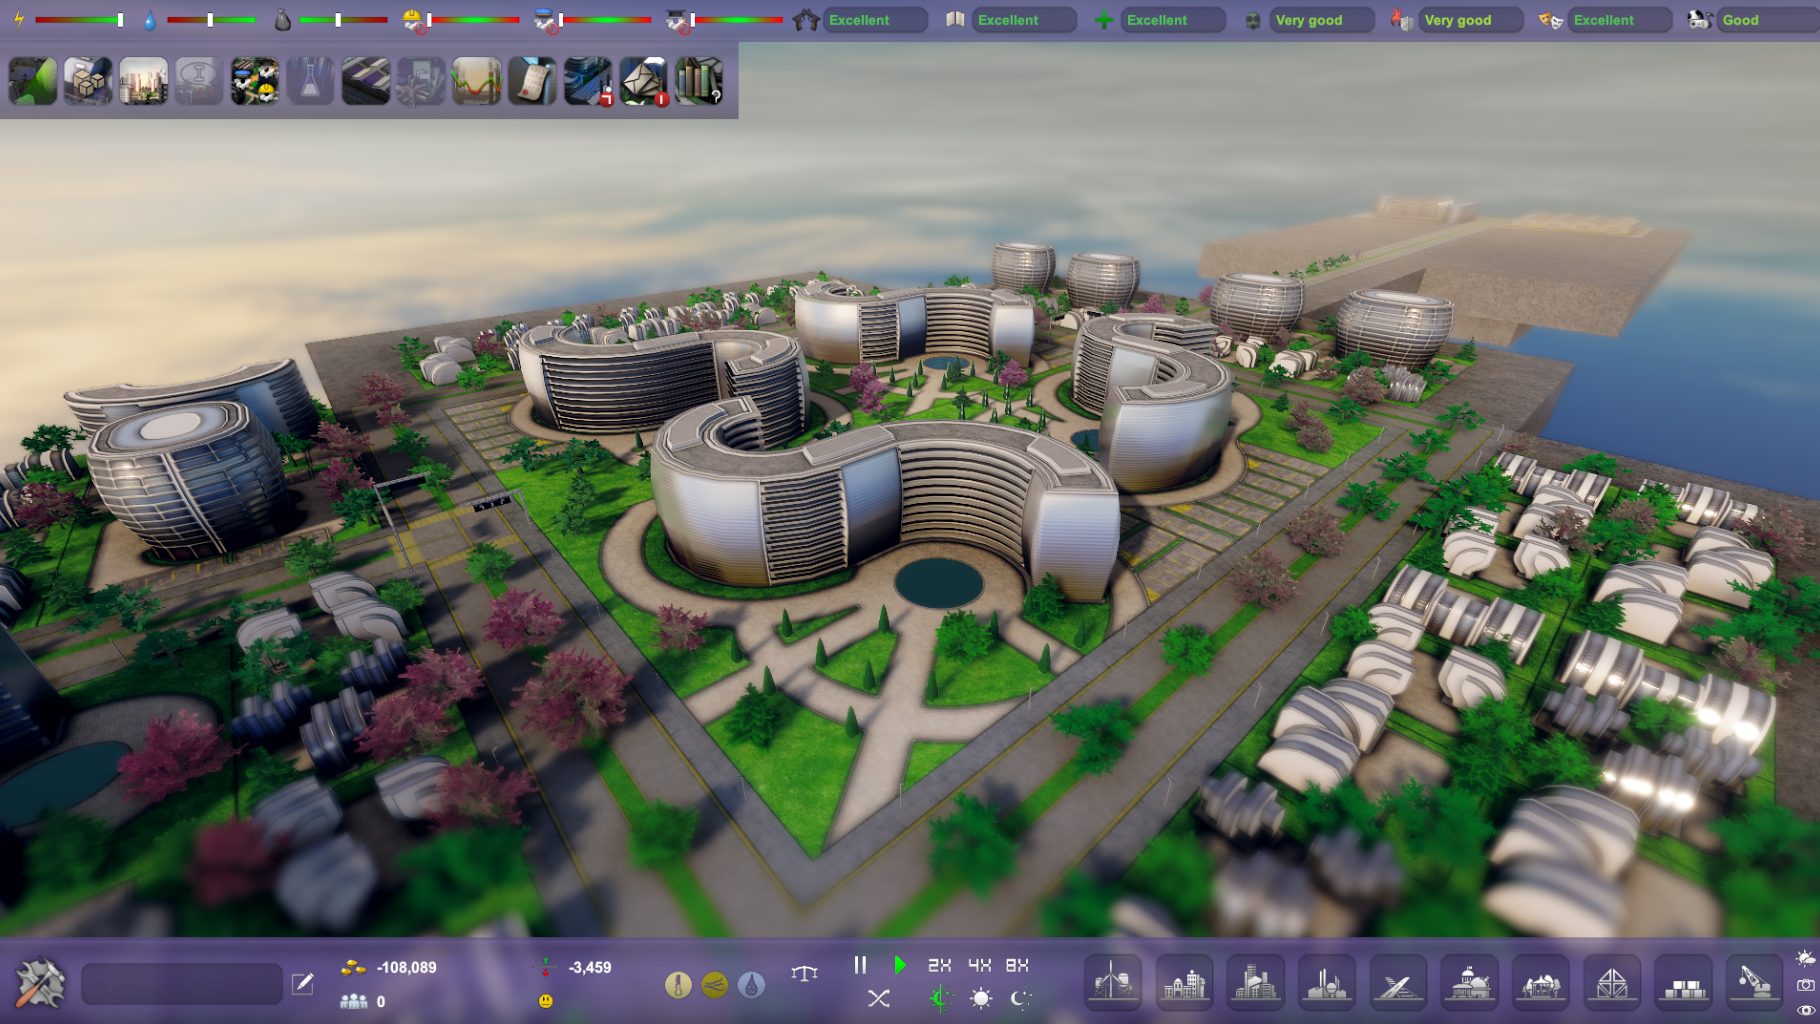Adjust the graduate workers slider
The width and height of the screenshot is (1820, 1024).
click(x=738, y=20)
